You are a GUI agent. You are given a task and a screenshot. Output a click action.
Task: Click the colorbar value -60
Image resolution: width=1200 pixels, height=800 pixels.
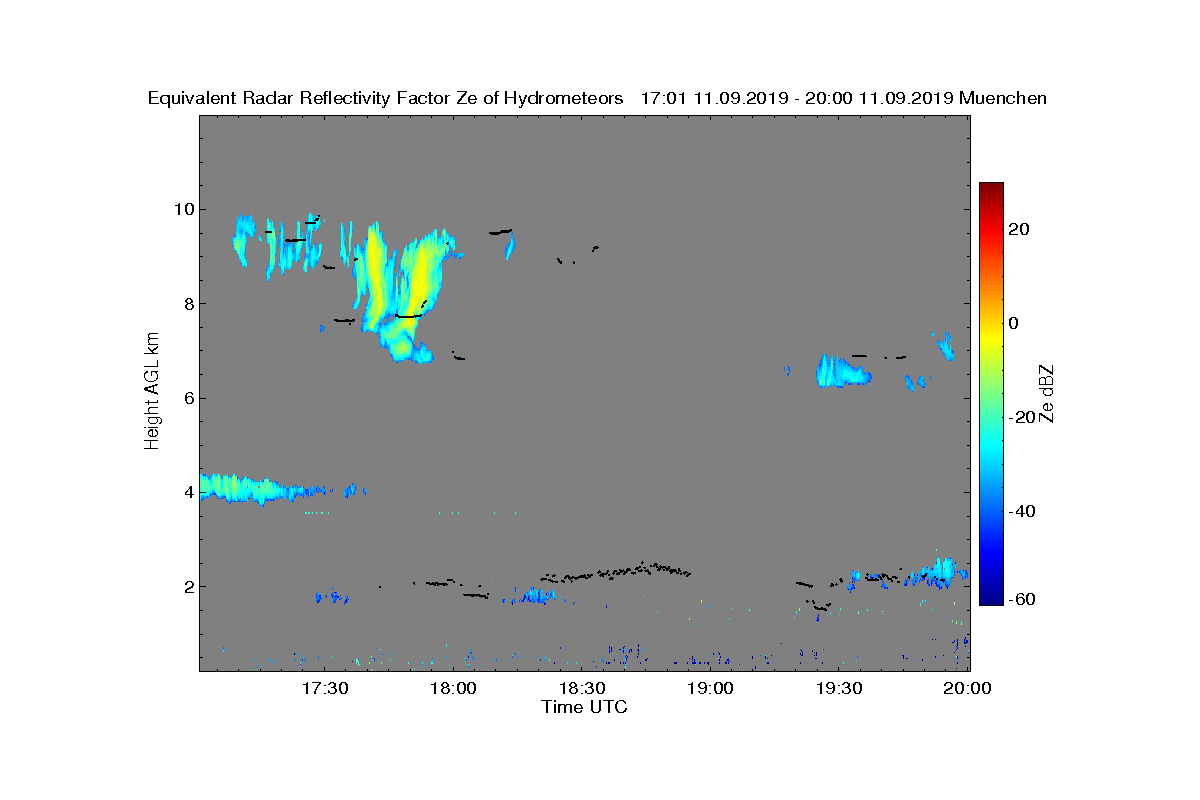point(1022,599)
